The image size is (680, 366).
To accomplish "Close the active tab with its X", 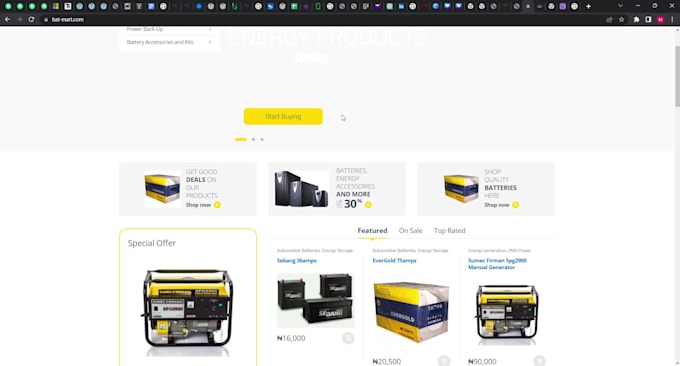I will click(x=528, y=7).
